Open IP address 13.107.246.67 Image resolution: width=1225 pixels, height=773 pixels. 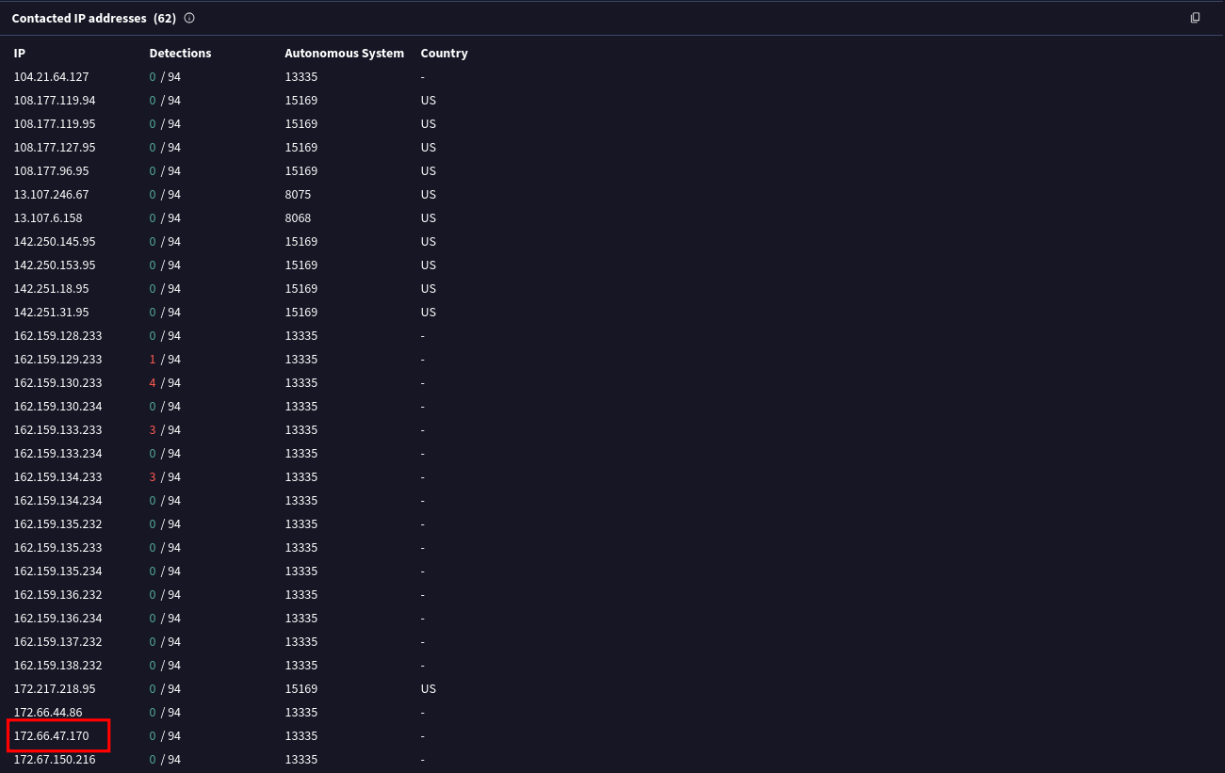tap(50, 194)
